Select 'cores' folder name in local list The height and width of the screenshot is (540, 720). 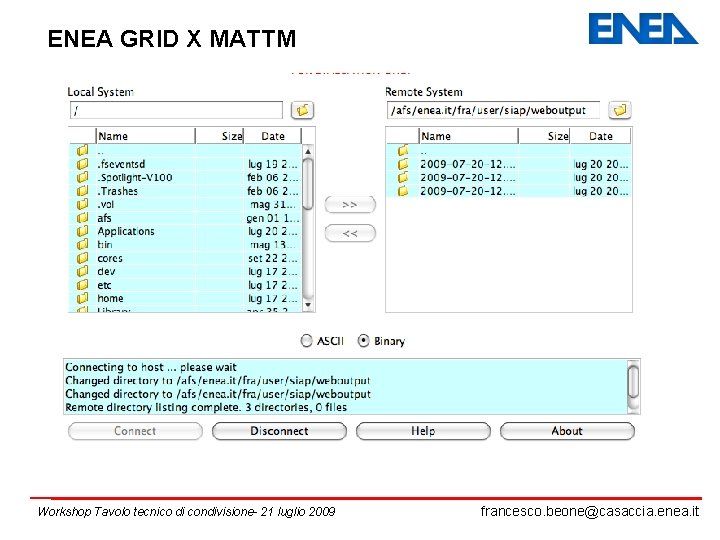point(110,258)
